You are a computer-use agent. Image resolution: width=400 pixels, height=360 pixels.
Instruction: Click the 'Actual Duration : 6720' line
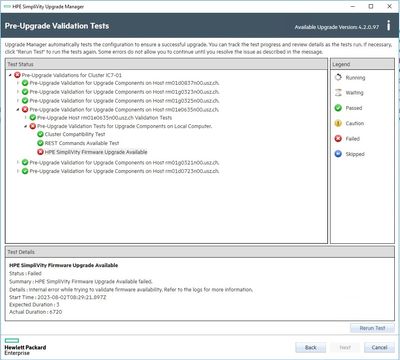click(x=36, y=312)
